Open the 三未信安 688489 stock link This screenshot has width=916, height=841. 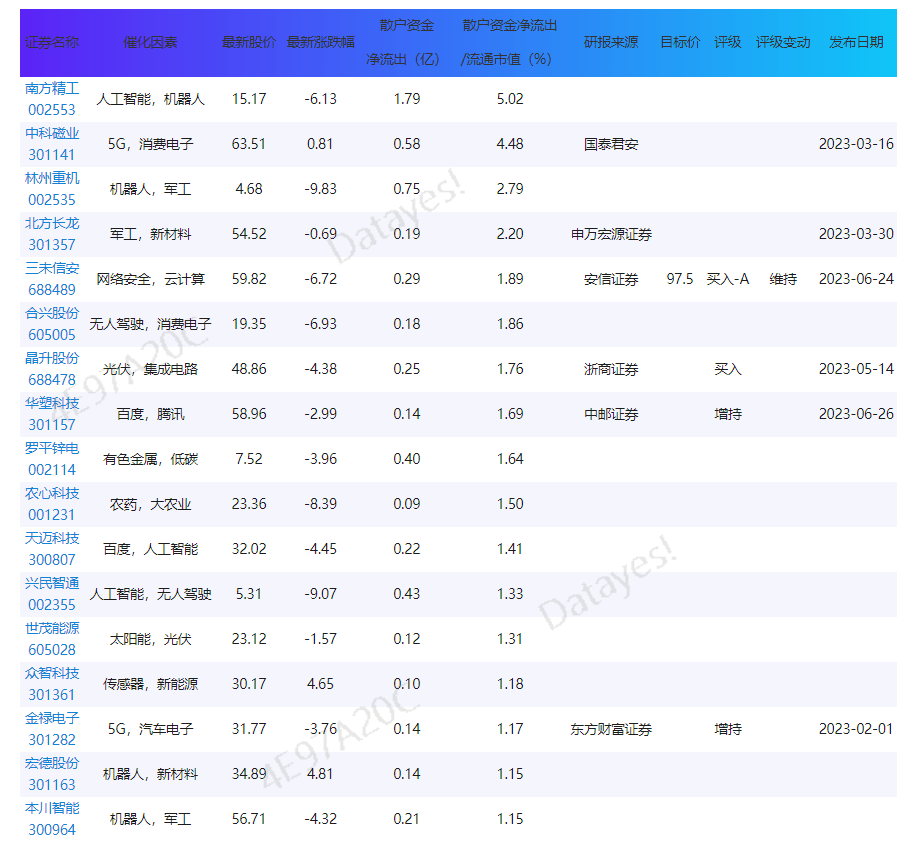coord(52,279)
